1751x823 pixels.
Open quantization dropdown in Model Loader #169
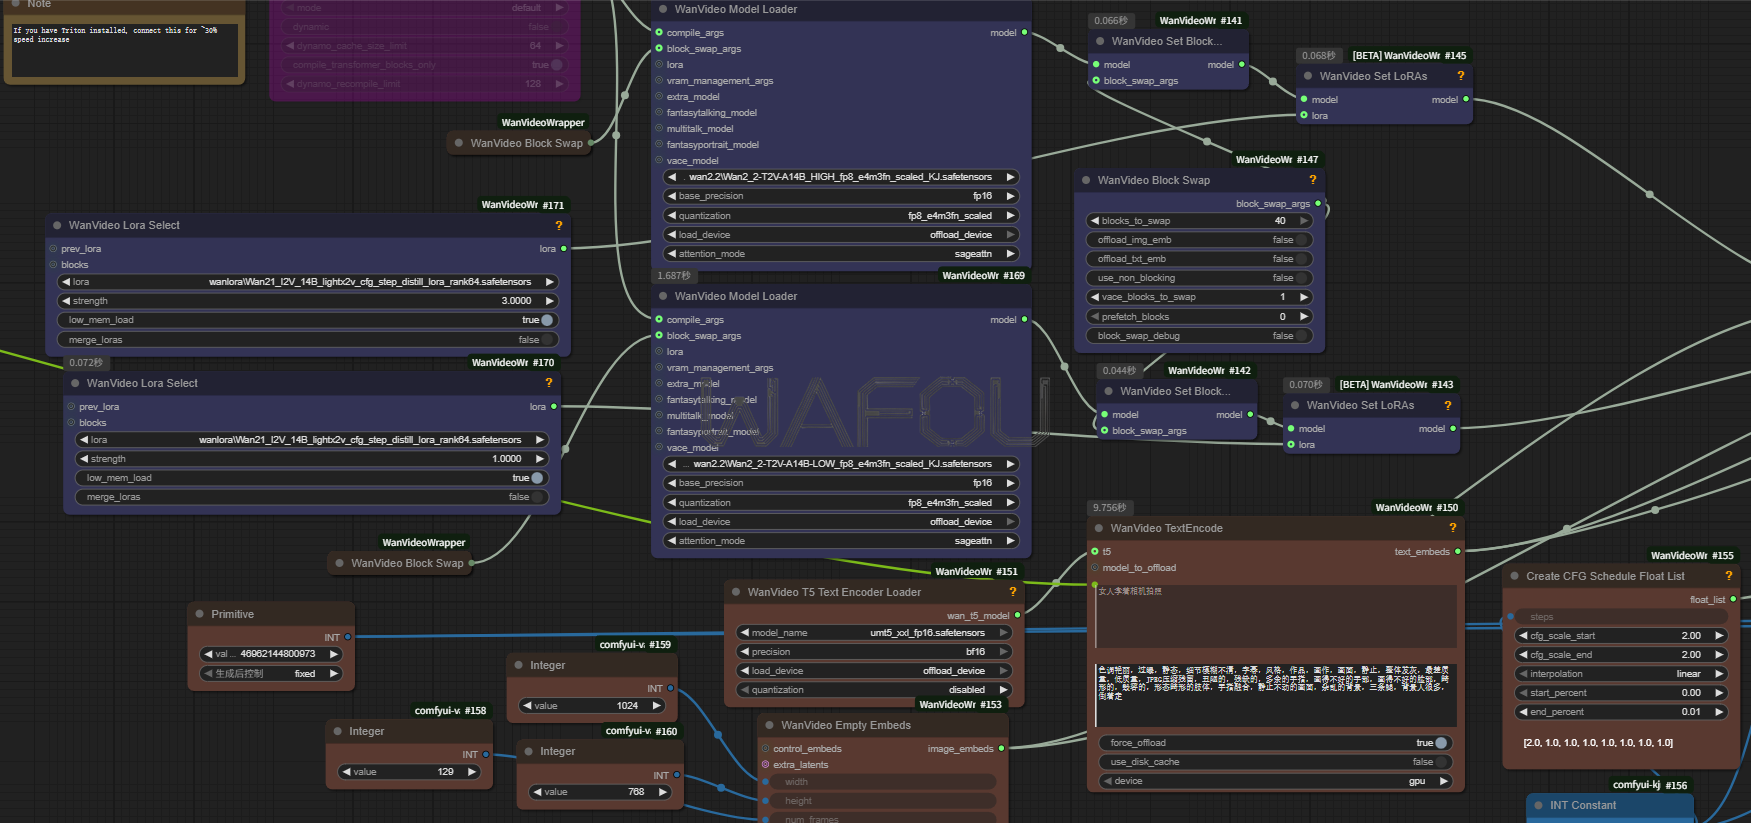840,503
